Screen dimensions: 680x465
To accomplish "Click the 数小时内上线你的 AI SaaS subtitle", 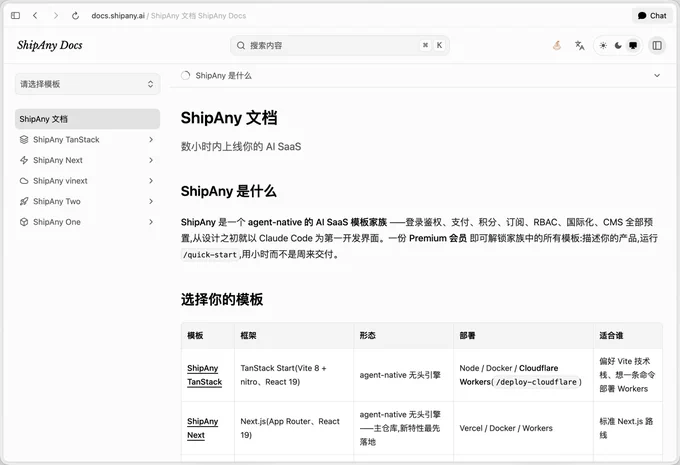I will point(241,147).
